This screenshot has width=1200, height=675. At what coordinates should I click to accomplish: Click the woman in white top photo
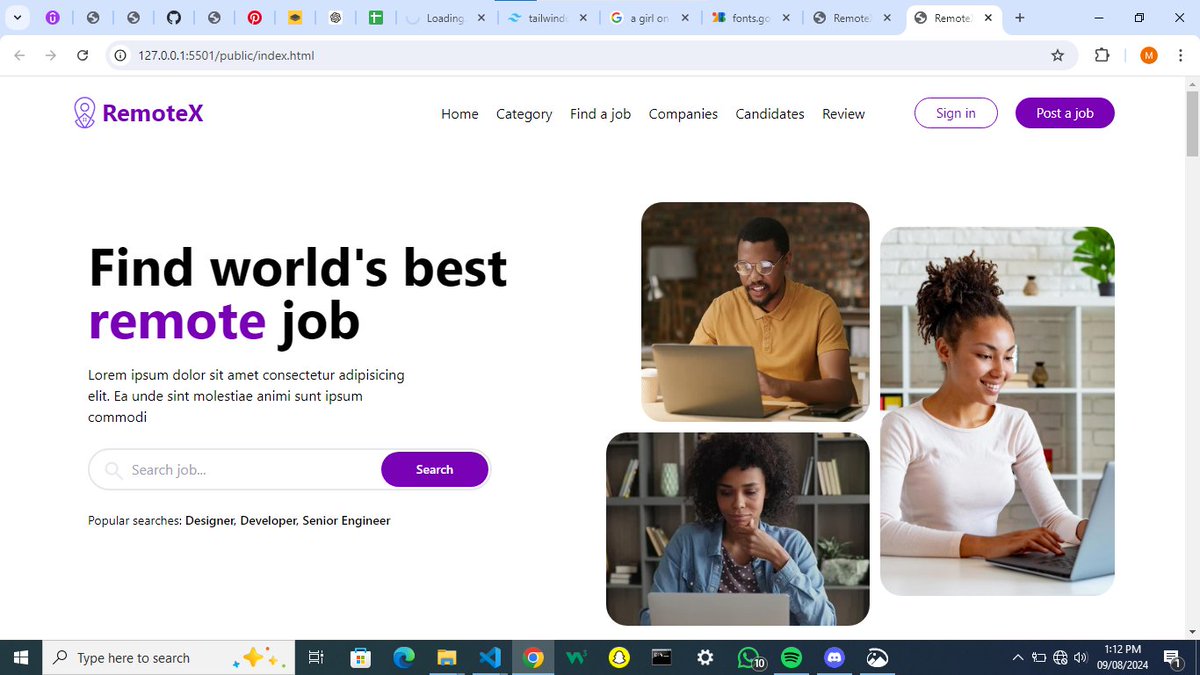coord(997,411)
